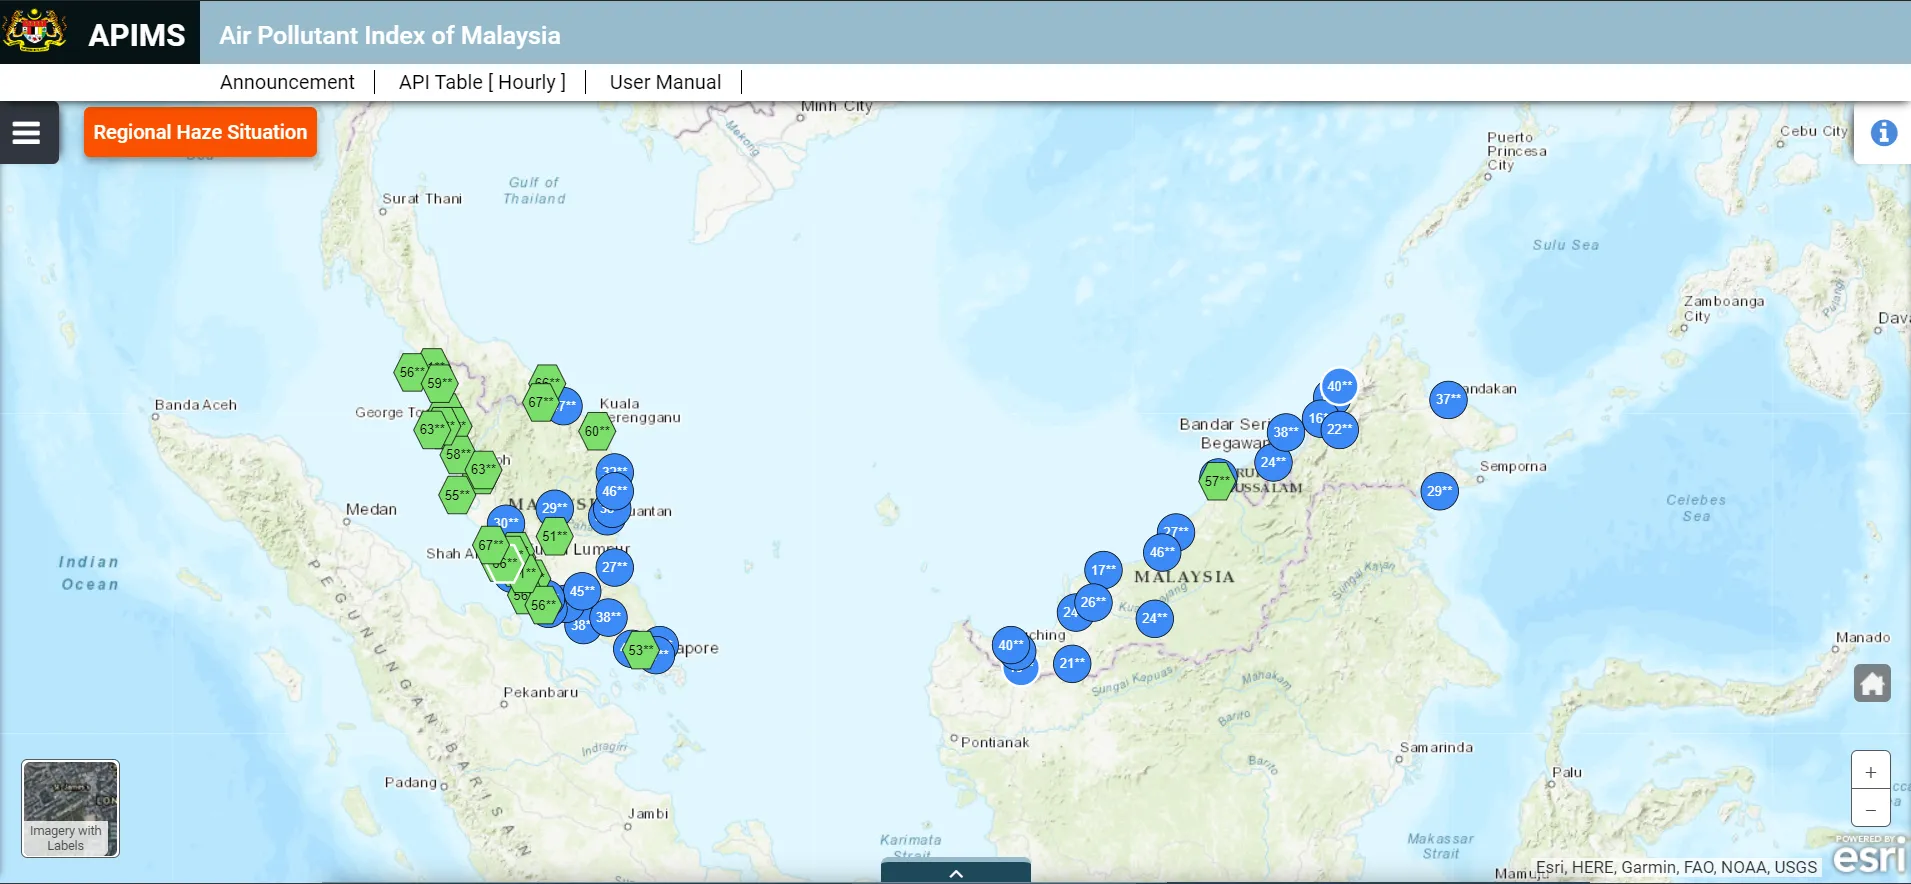Click the Malaysia coat of arms logo
1911x884 pixels.
coord(35,32)
